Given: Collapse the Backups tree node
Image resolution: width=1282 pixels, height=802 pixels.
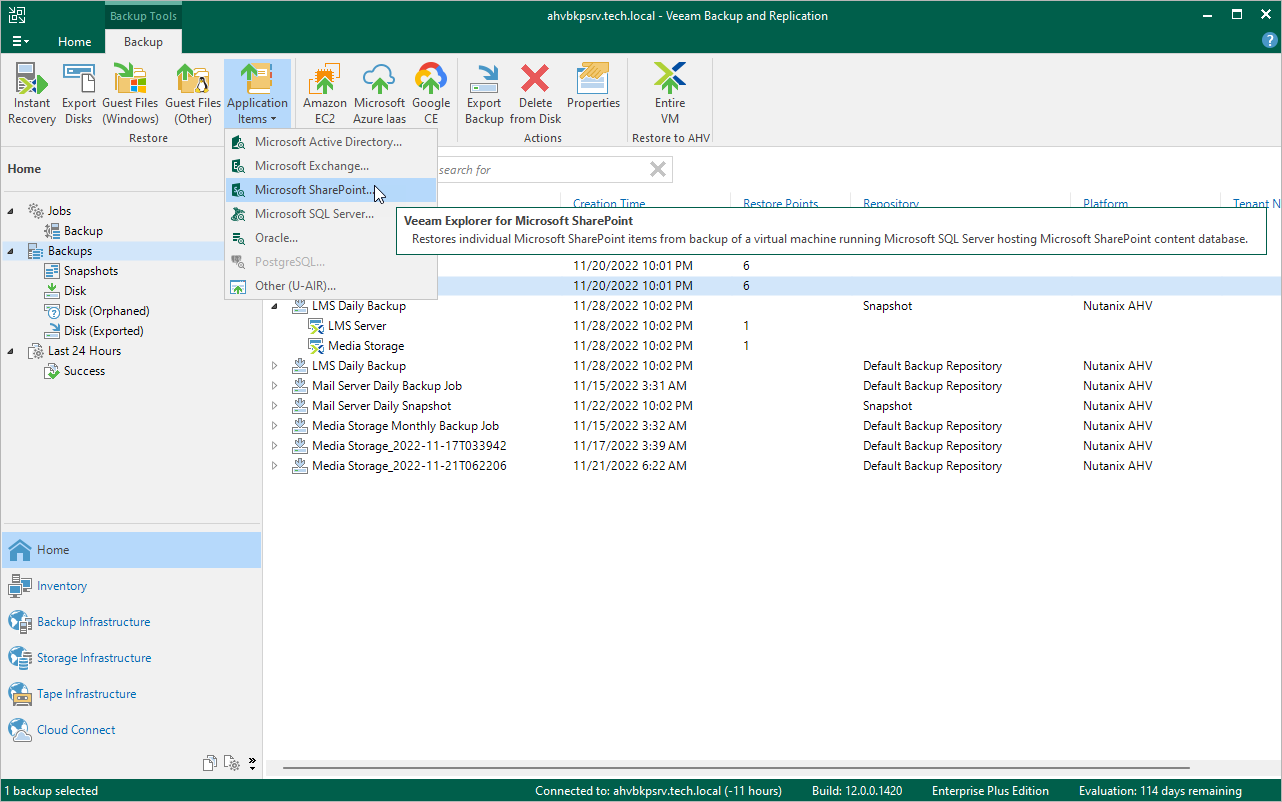Looking at the screenshot, I should [11, 251].
